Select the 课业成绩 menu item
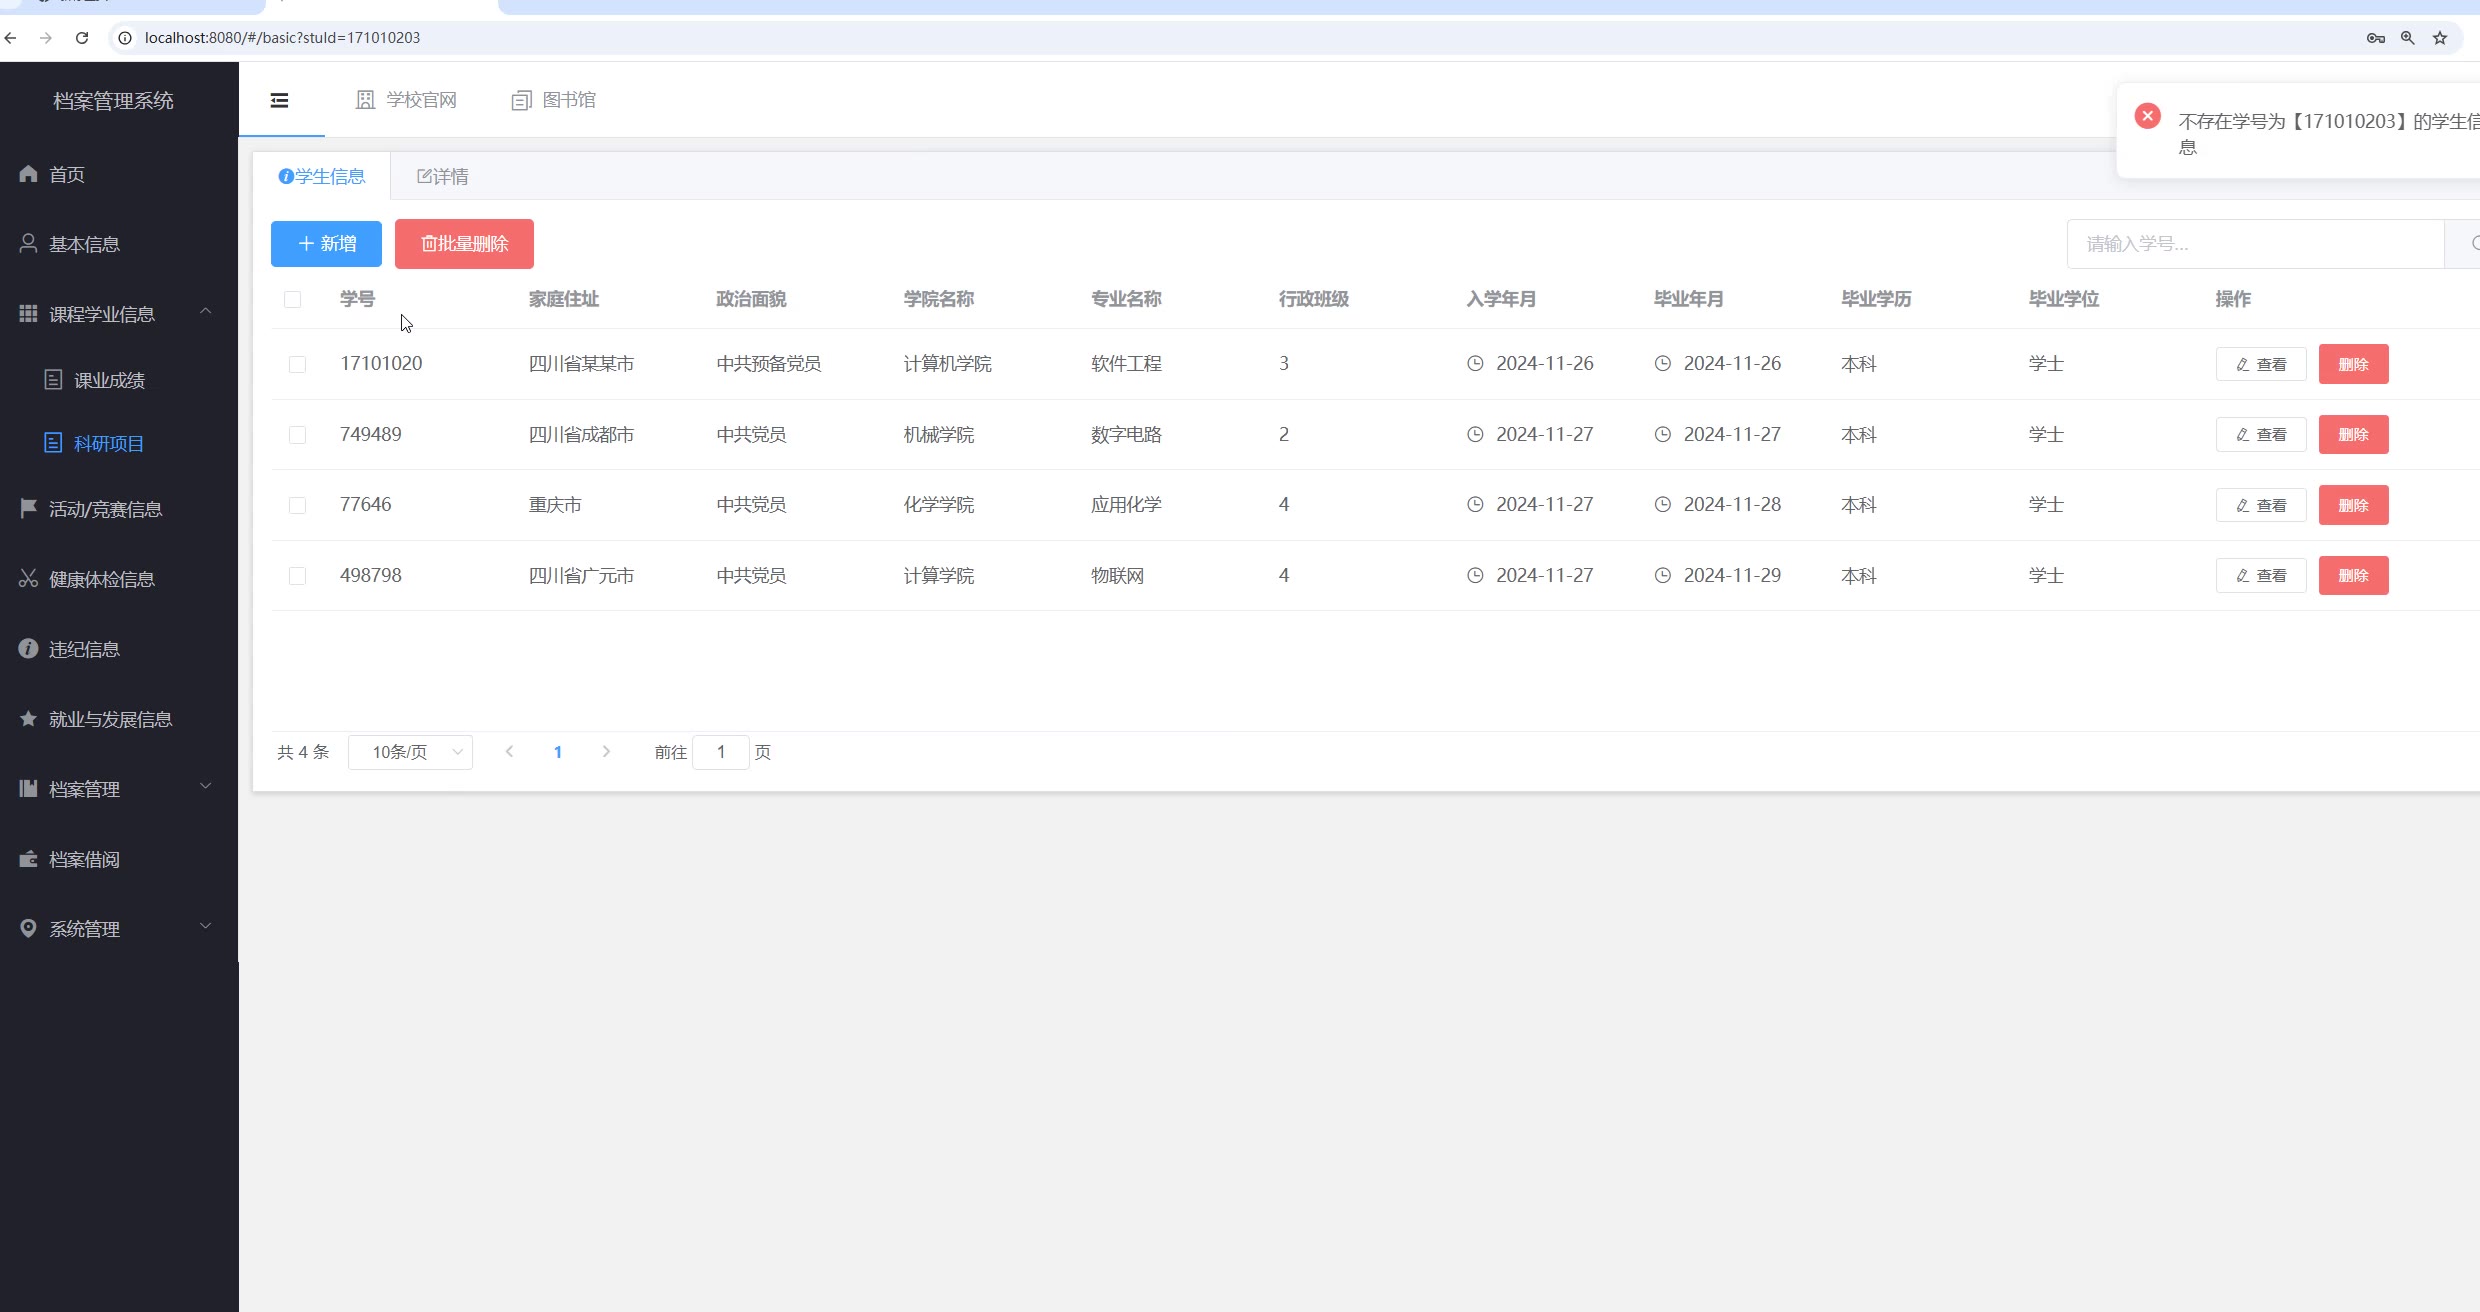Screen dimensions: 2480x1312 [x=109, y=380]
